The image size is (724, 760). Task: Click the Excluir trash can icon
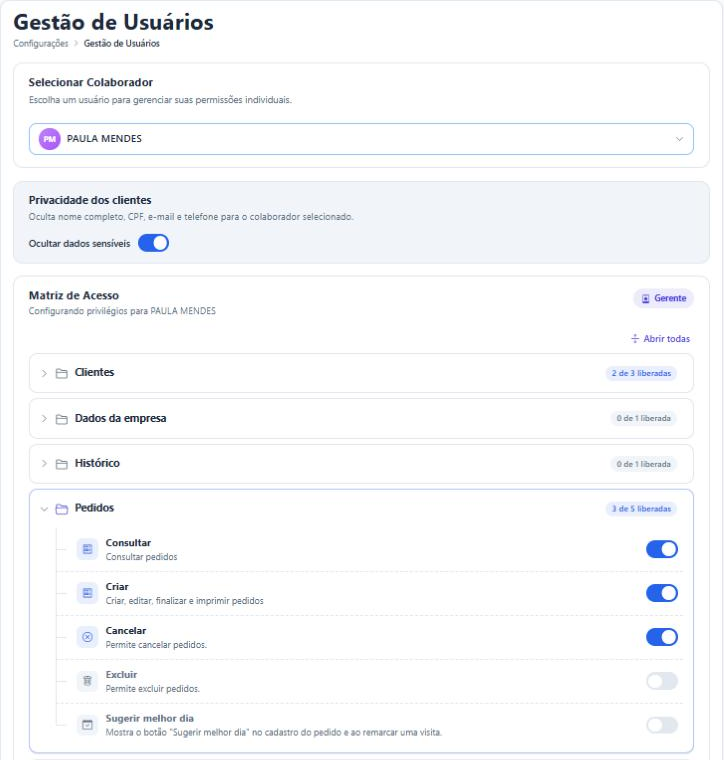pyautogui.click(x=87, y=681)
